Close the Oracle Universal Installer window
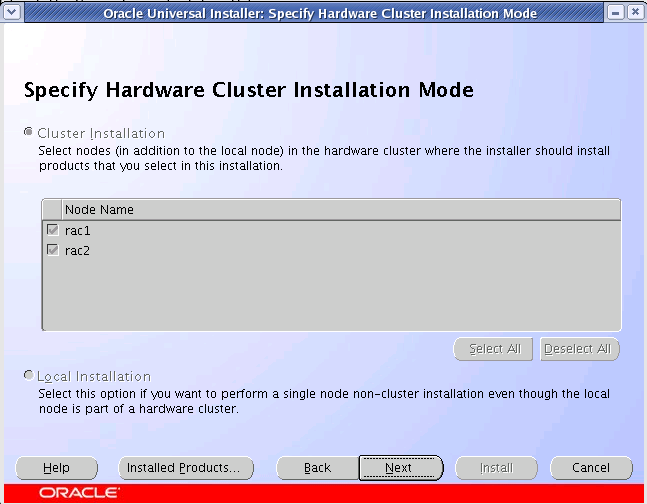This screenshot has height=504, width=647. pos(635,12)
